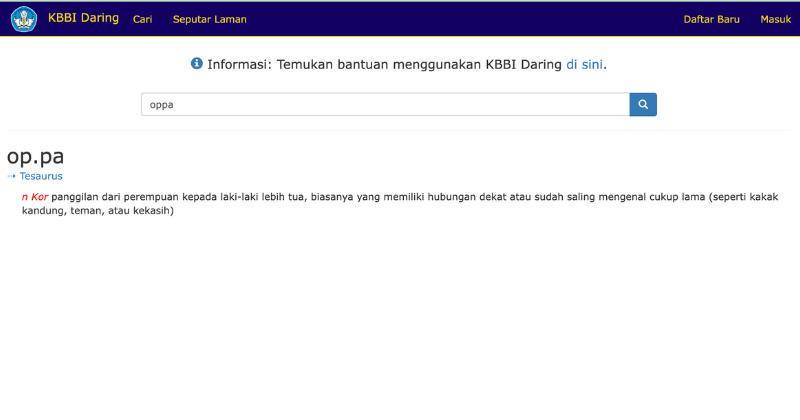Click the blue info icon
The width and height of the screenshot is (800, 420).
pos(196,63)
